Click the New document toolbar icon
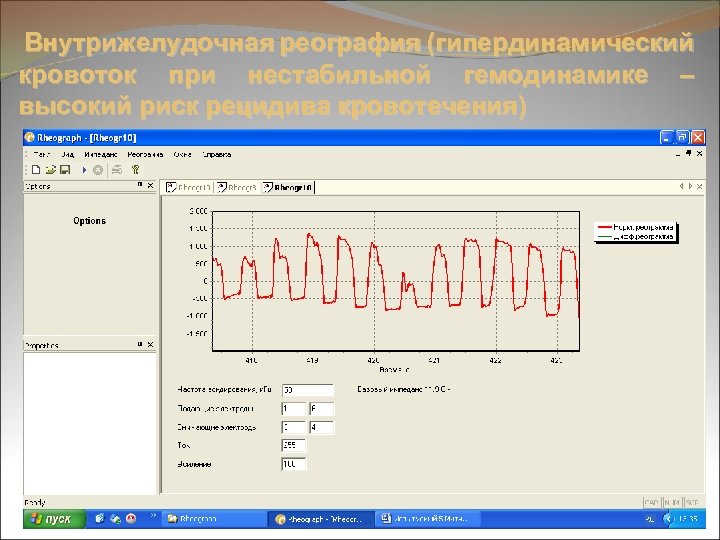 click(x=36, y=170)
